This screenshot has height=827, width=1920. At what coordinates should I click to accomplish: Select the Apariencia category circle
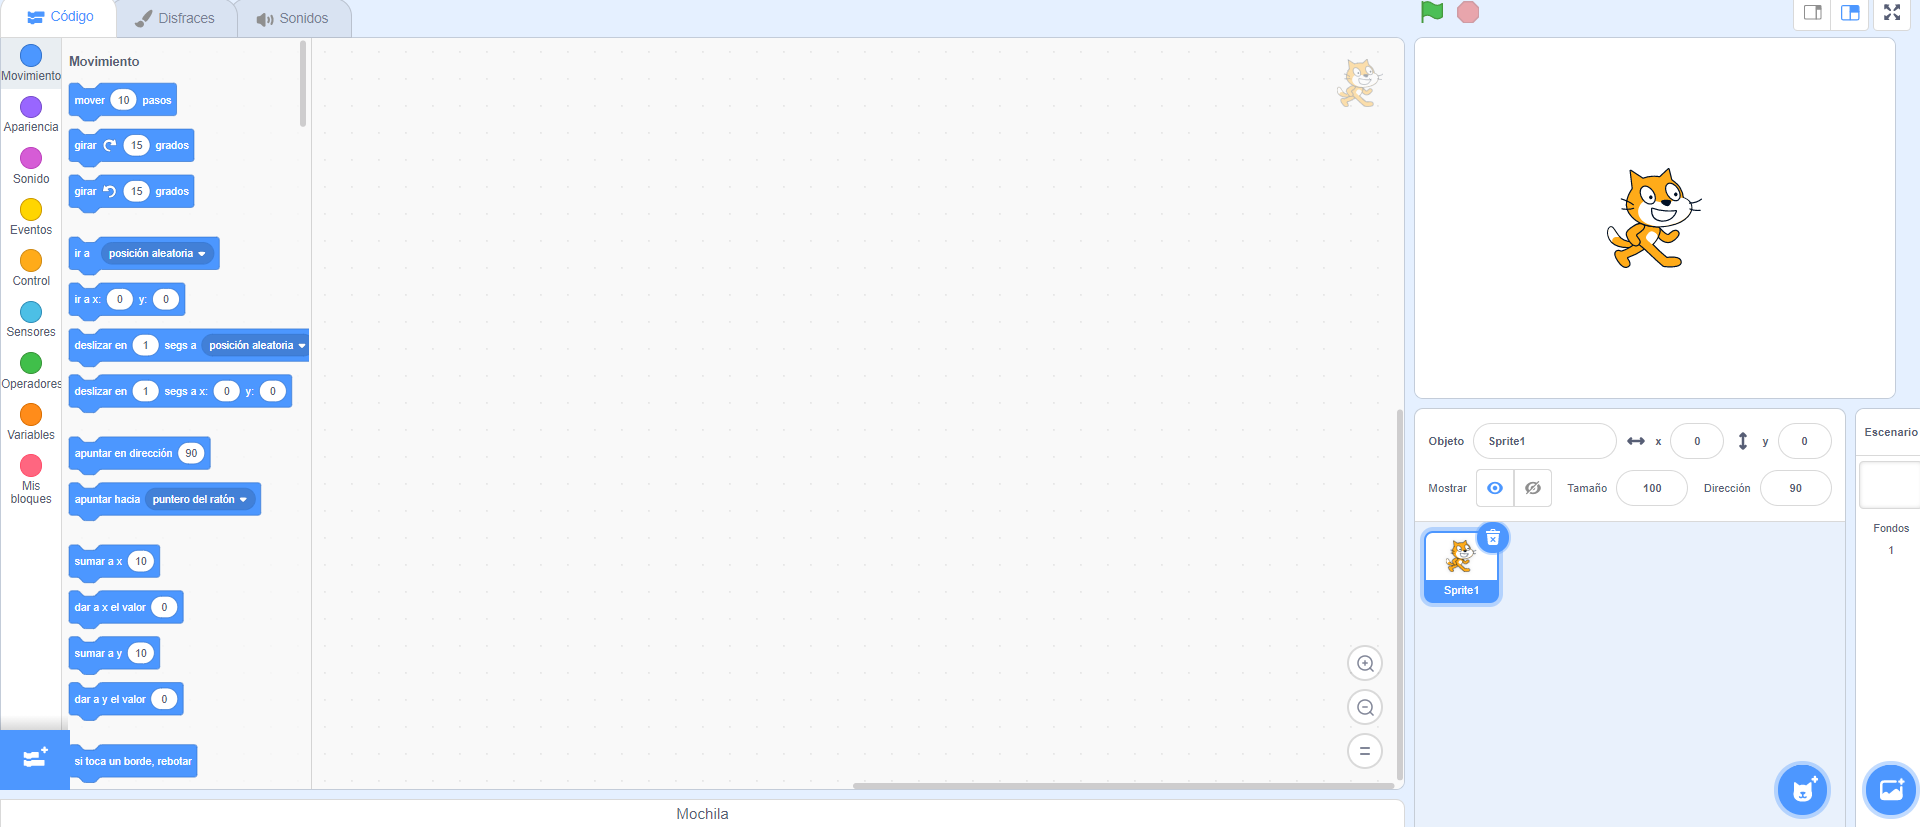pos(31,106)
